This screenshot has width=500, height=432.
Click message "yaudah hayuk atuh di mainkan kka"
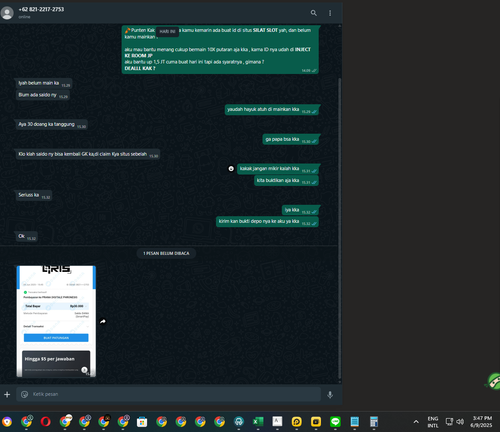272,110
